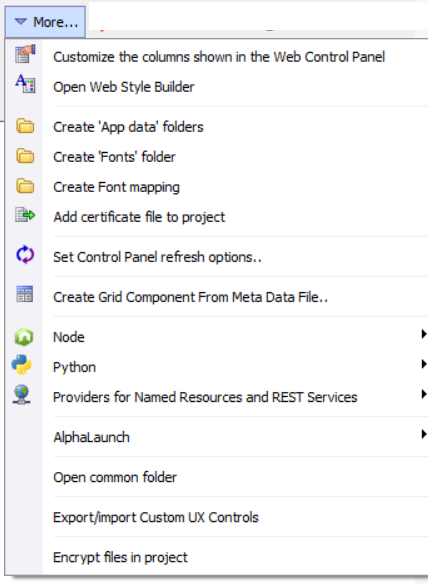Screen dimensions: 428x584
Task: Choose Export/import Custom UX Controls
Action: 216,517
